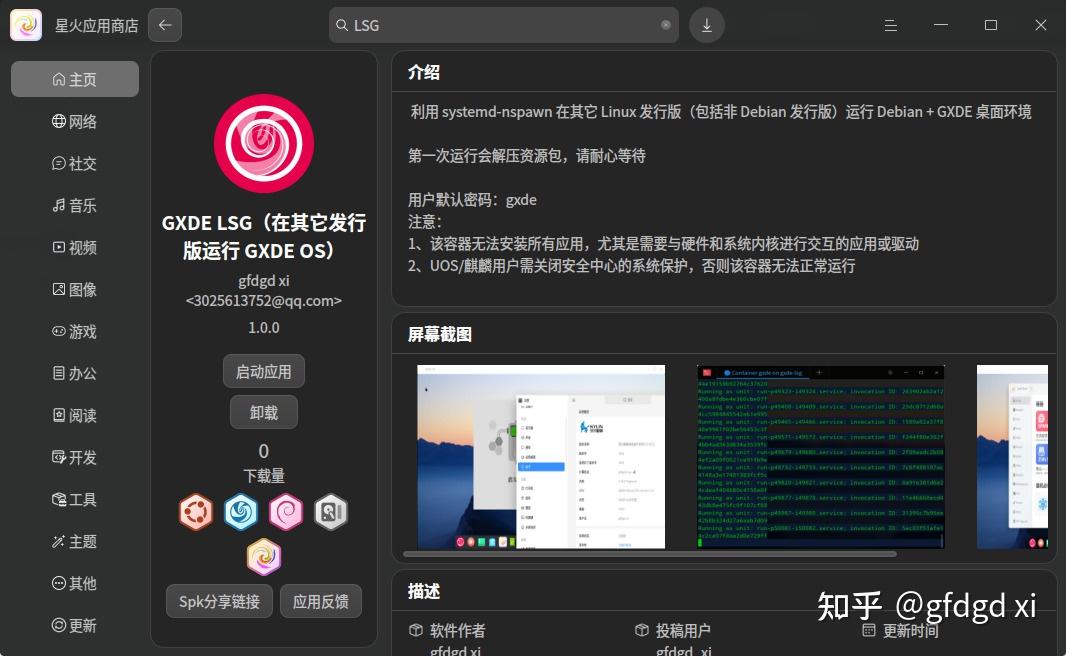Select the 开发 category
1066x656 pixels.
74,457
